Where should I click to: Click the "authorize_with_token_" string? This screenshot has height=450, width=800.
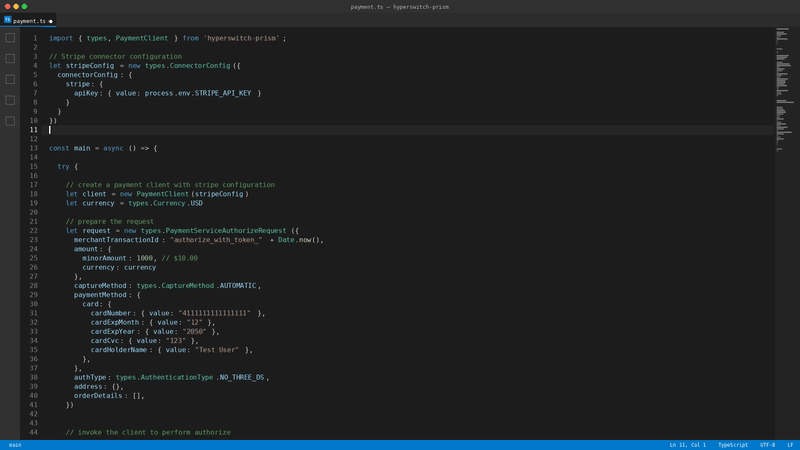[216, 240]
